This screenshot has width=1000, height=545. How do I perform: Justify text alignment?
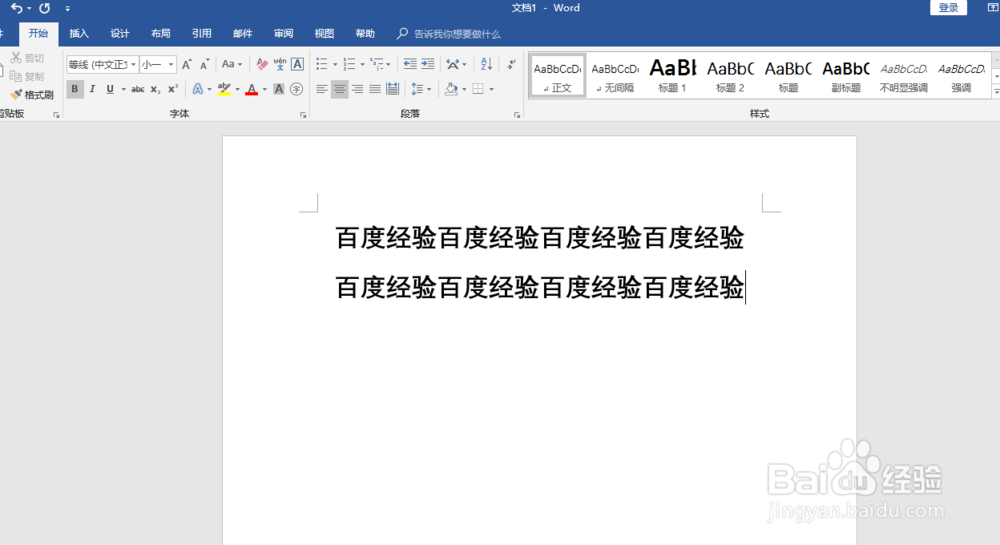375,89
